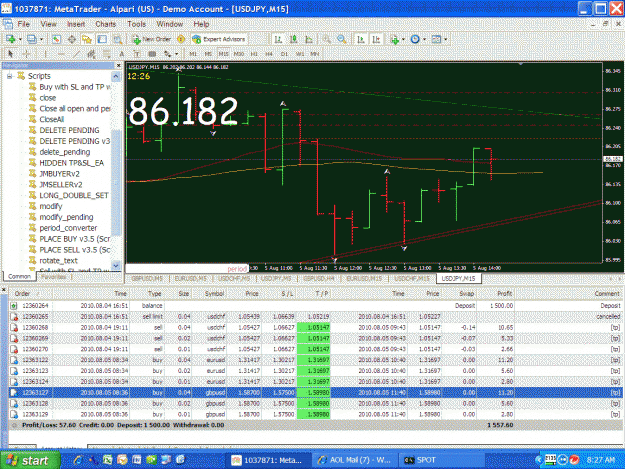
Task: Expand the Periods dropdown arrow
Action: (x=425, y=39)
